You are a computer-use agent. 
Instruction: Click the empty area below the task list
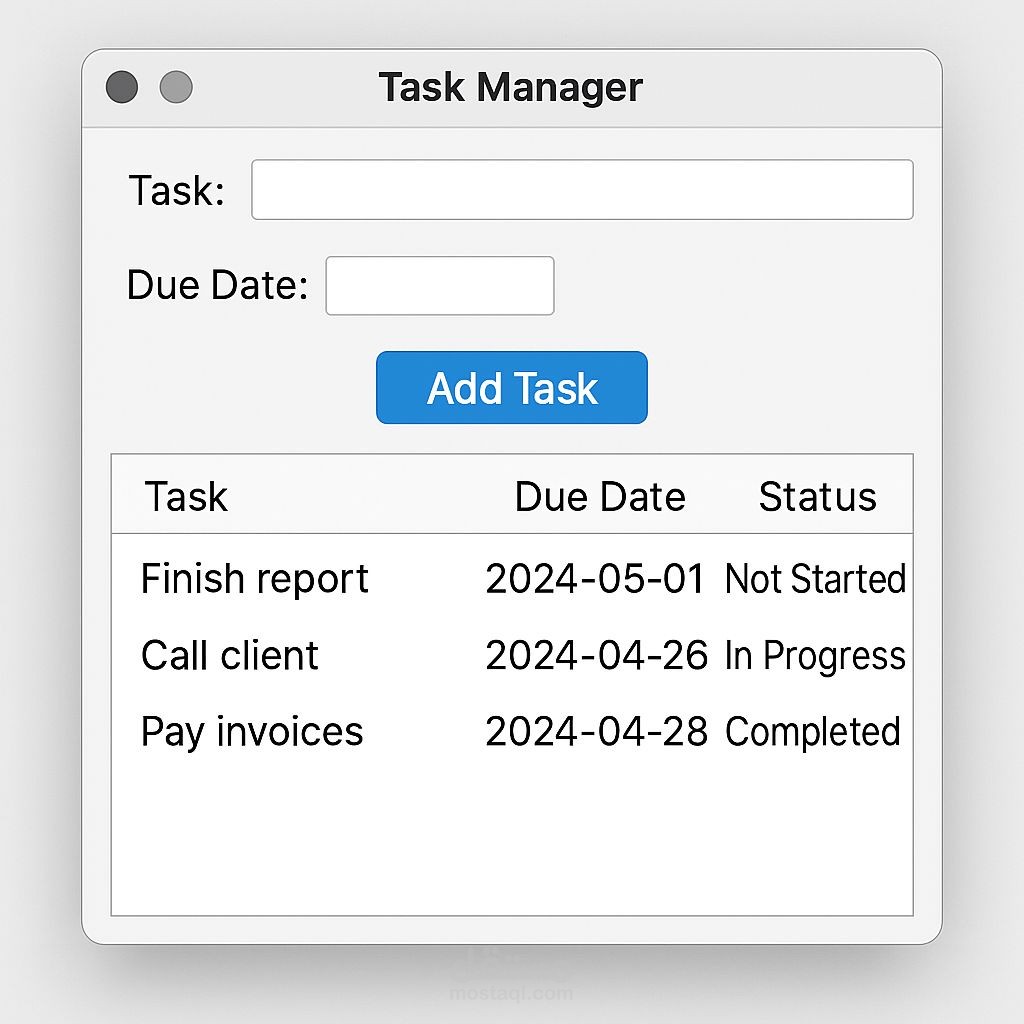[511, 840]
